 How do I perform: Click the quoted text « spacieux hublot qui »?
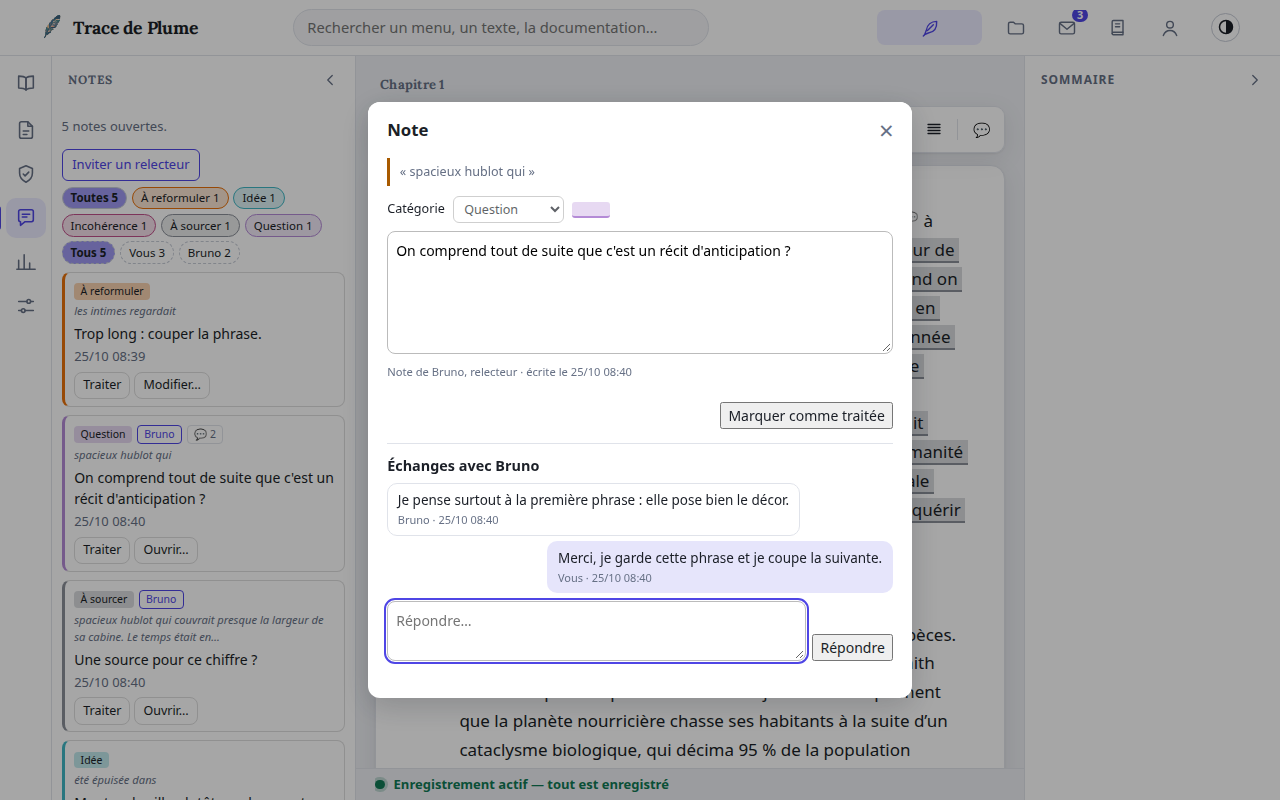tap(467, 172)
